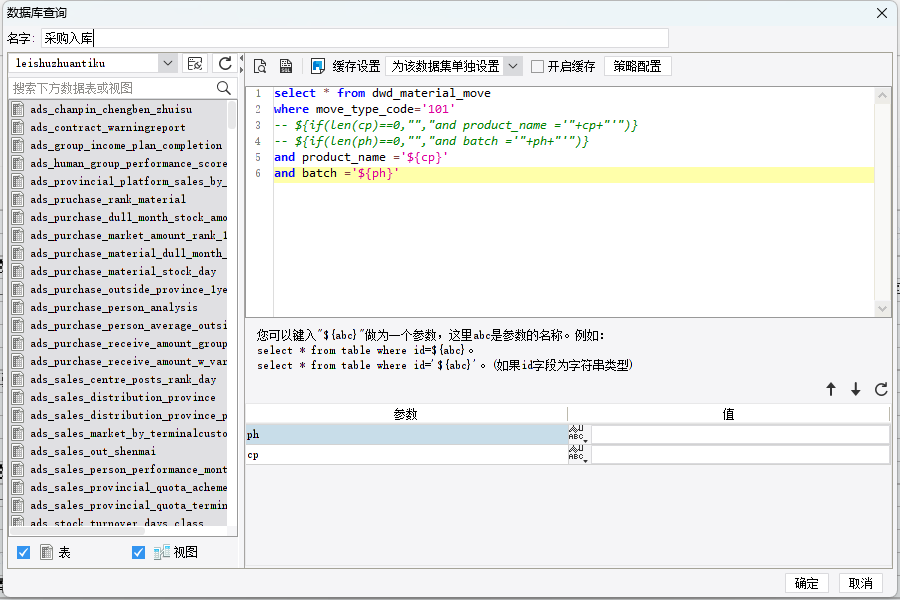Toggle the 视图 checkbox

(138, 552)
